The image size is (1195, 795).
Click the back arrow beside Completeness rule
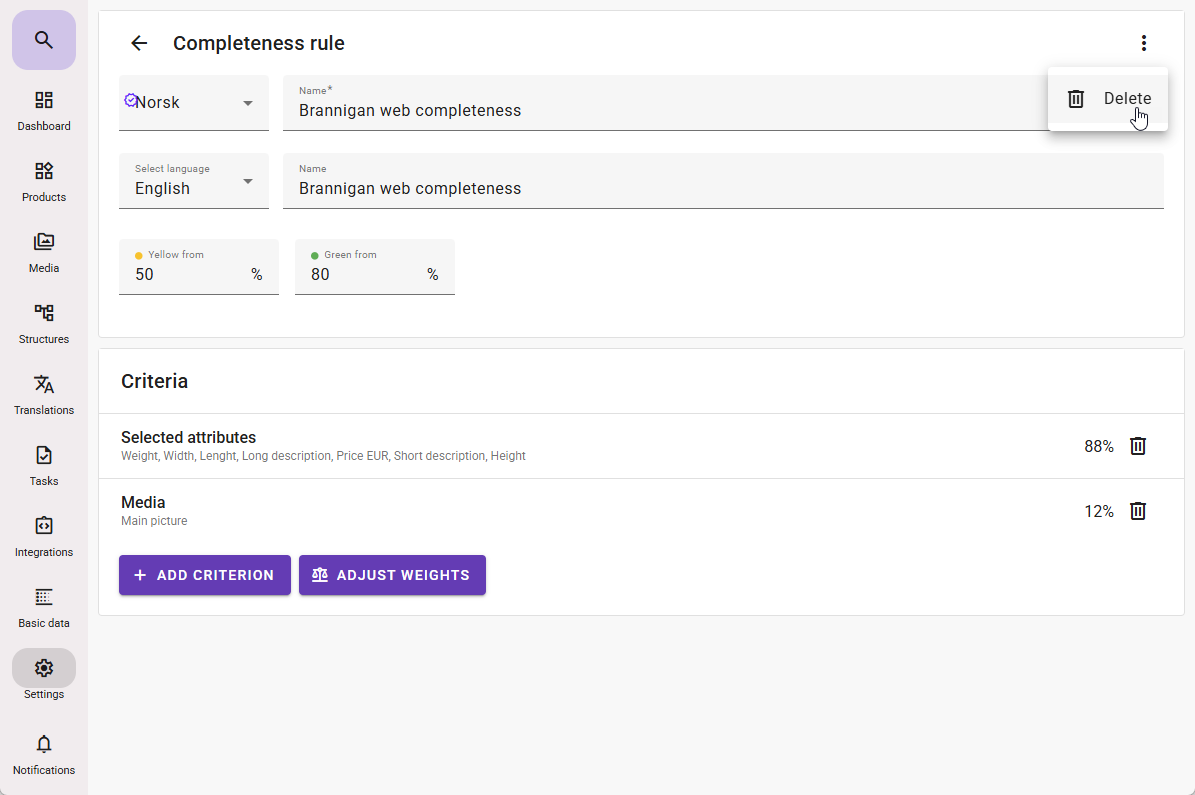click(x=139, y=43)
